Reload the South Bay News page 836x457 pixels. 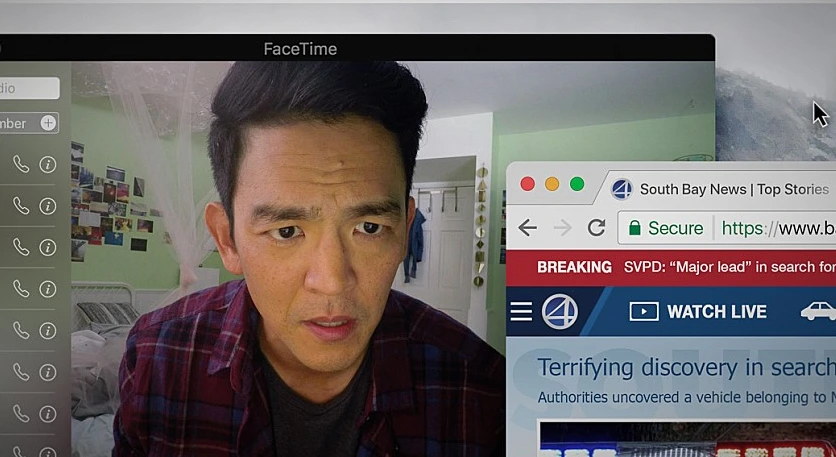(x=596, y=228)
